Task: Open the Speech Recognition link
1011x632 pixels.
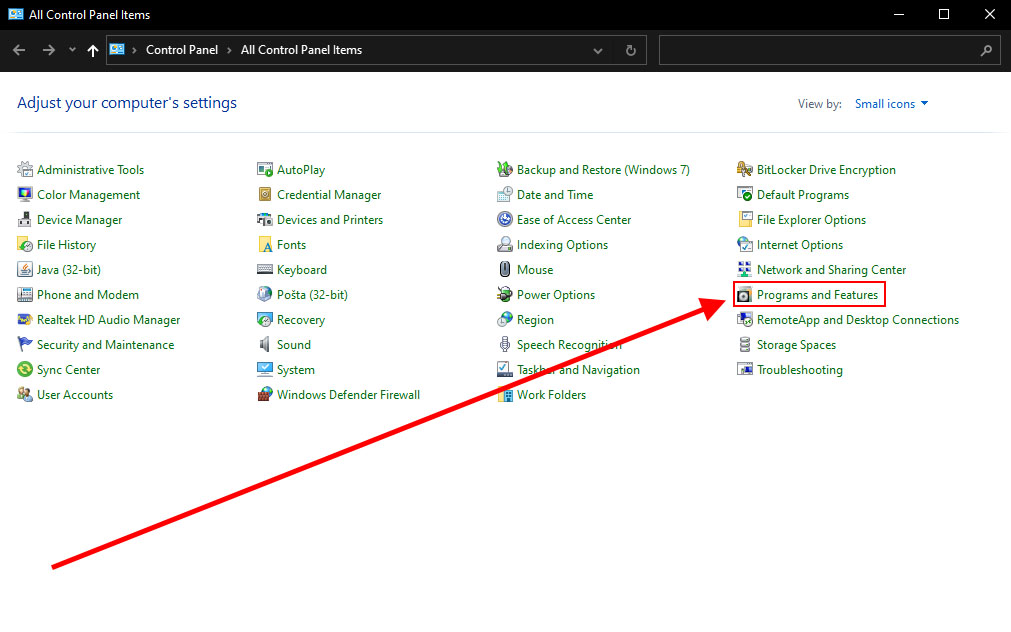Action: click(569, 345)
